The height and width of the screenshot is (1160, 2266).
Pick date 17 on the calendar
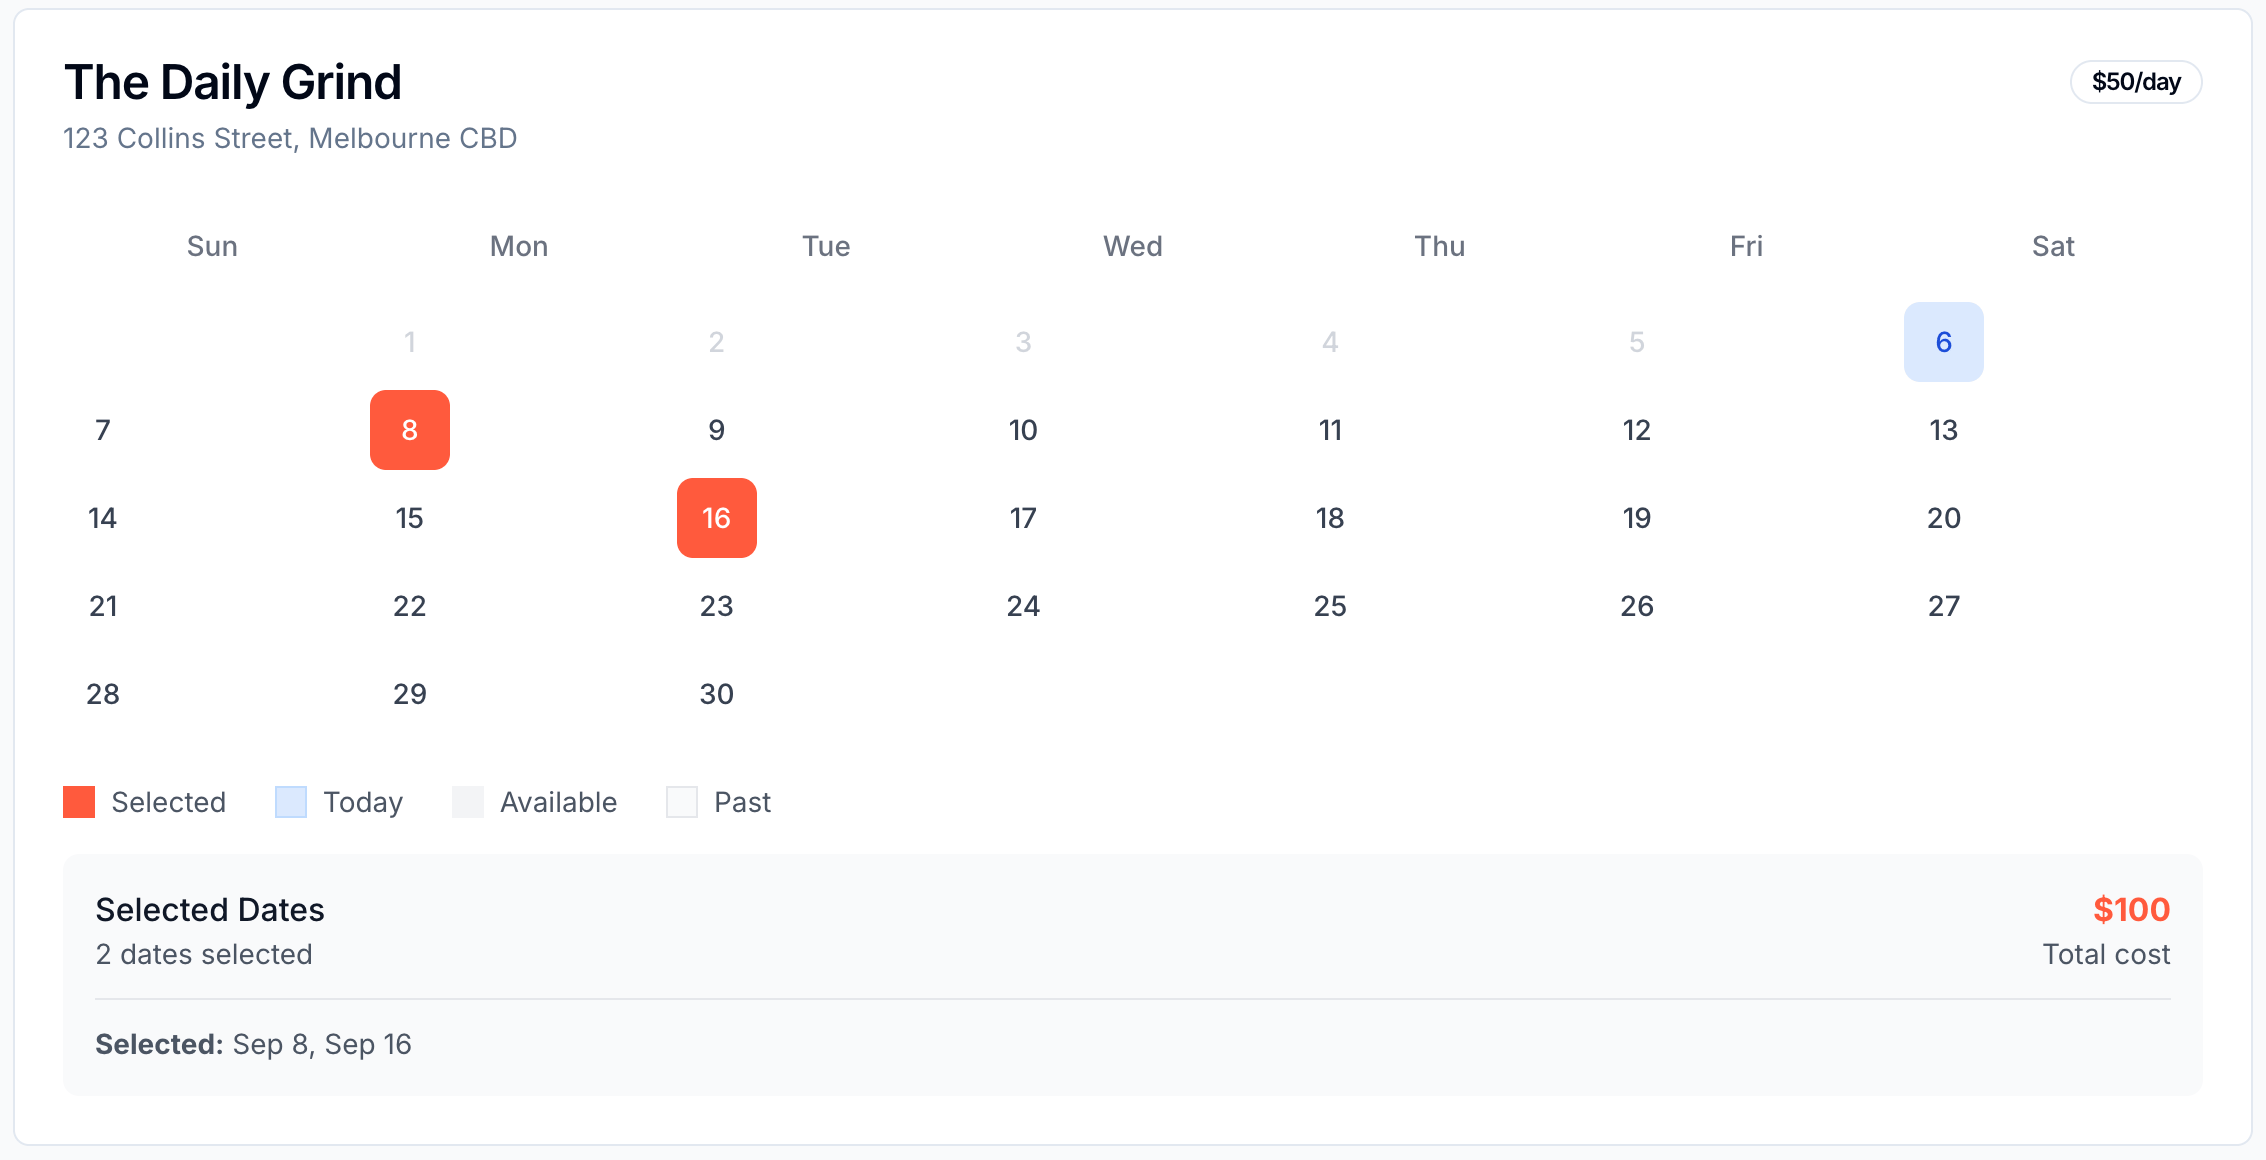point(1023,518)
